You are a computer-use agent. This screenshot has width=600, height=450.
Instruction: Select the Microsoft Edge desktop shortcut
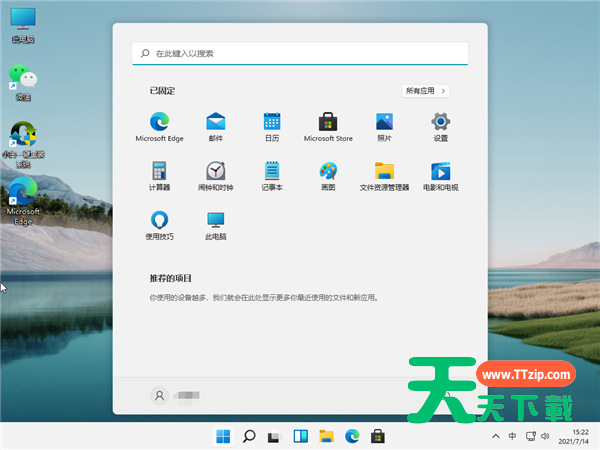point(23,202)
